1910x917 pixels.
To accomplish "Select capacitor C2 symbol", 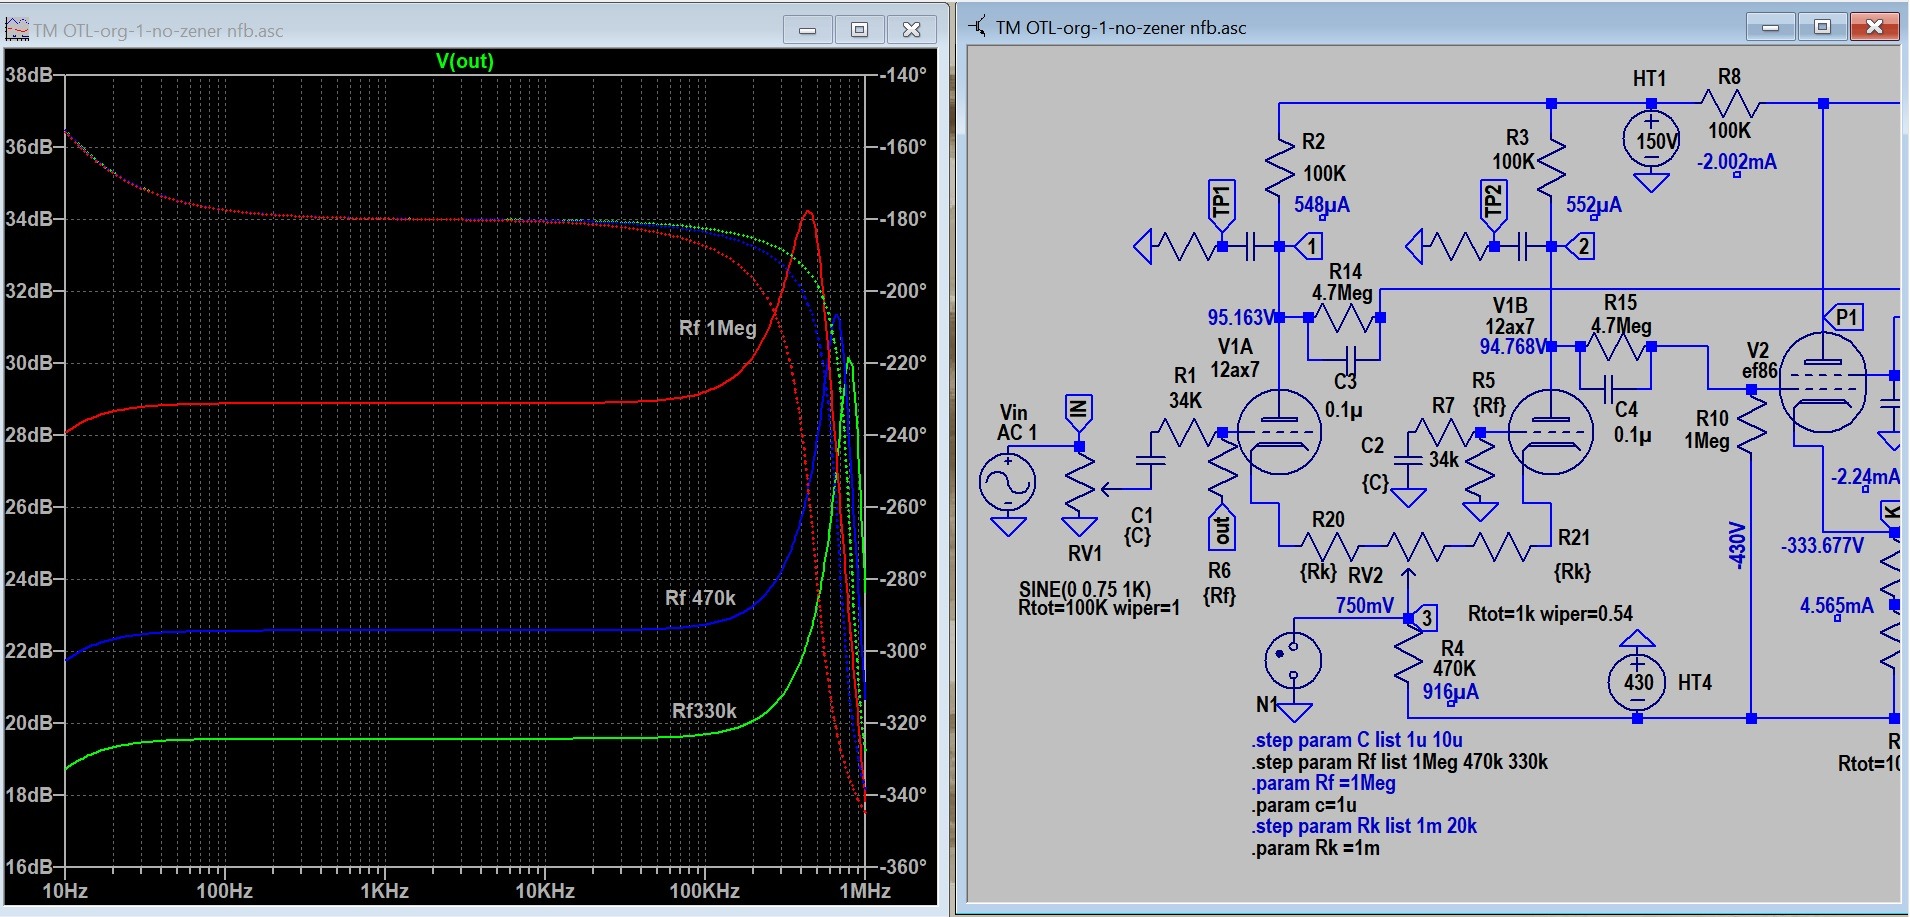I will [1408, 460].
